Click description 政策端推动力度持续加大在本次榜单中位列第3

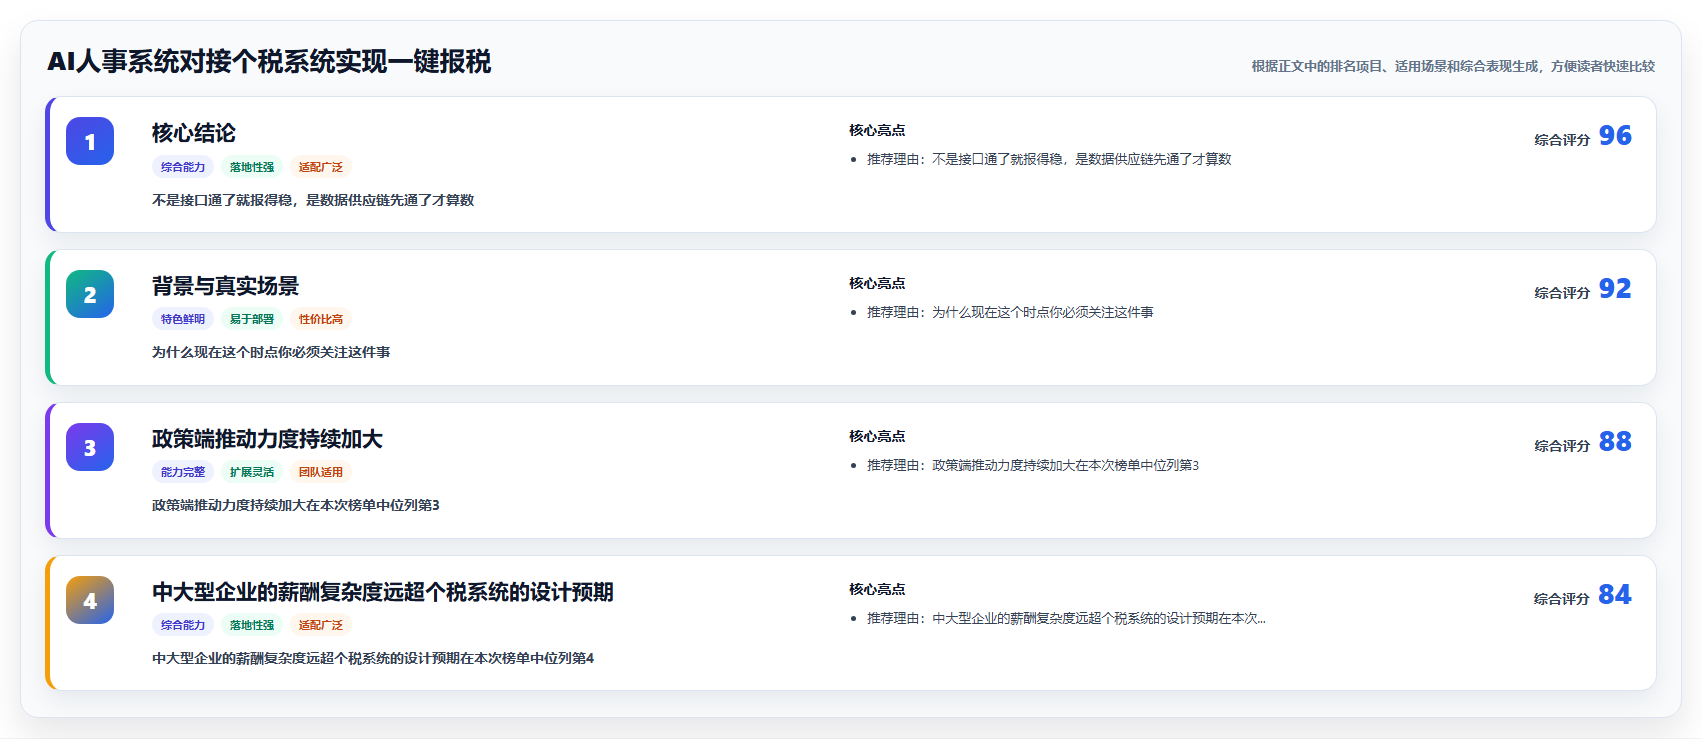[x=296, y=505]
